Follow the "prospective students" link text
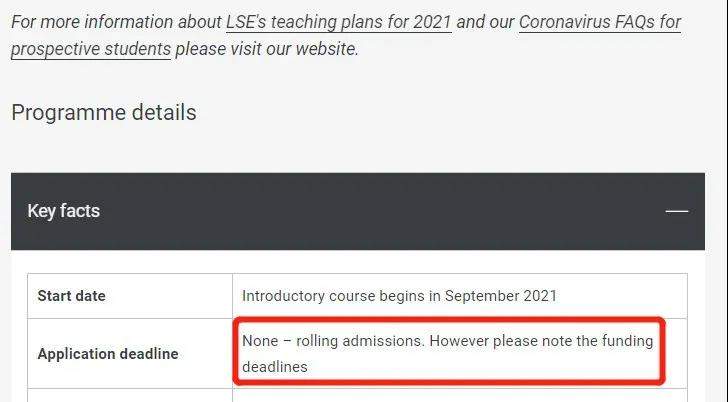The width and height of the screenshot is (728, 402). [x=91, y=48]
